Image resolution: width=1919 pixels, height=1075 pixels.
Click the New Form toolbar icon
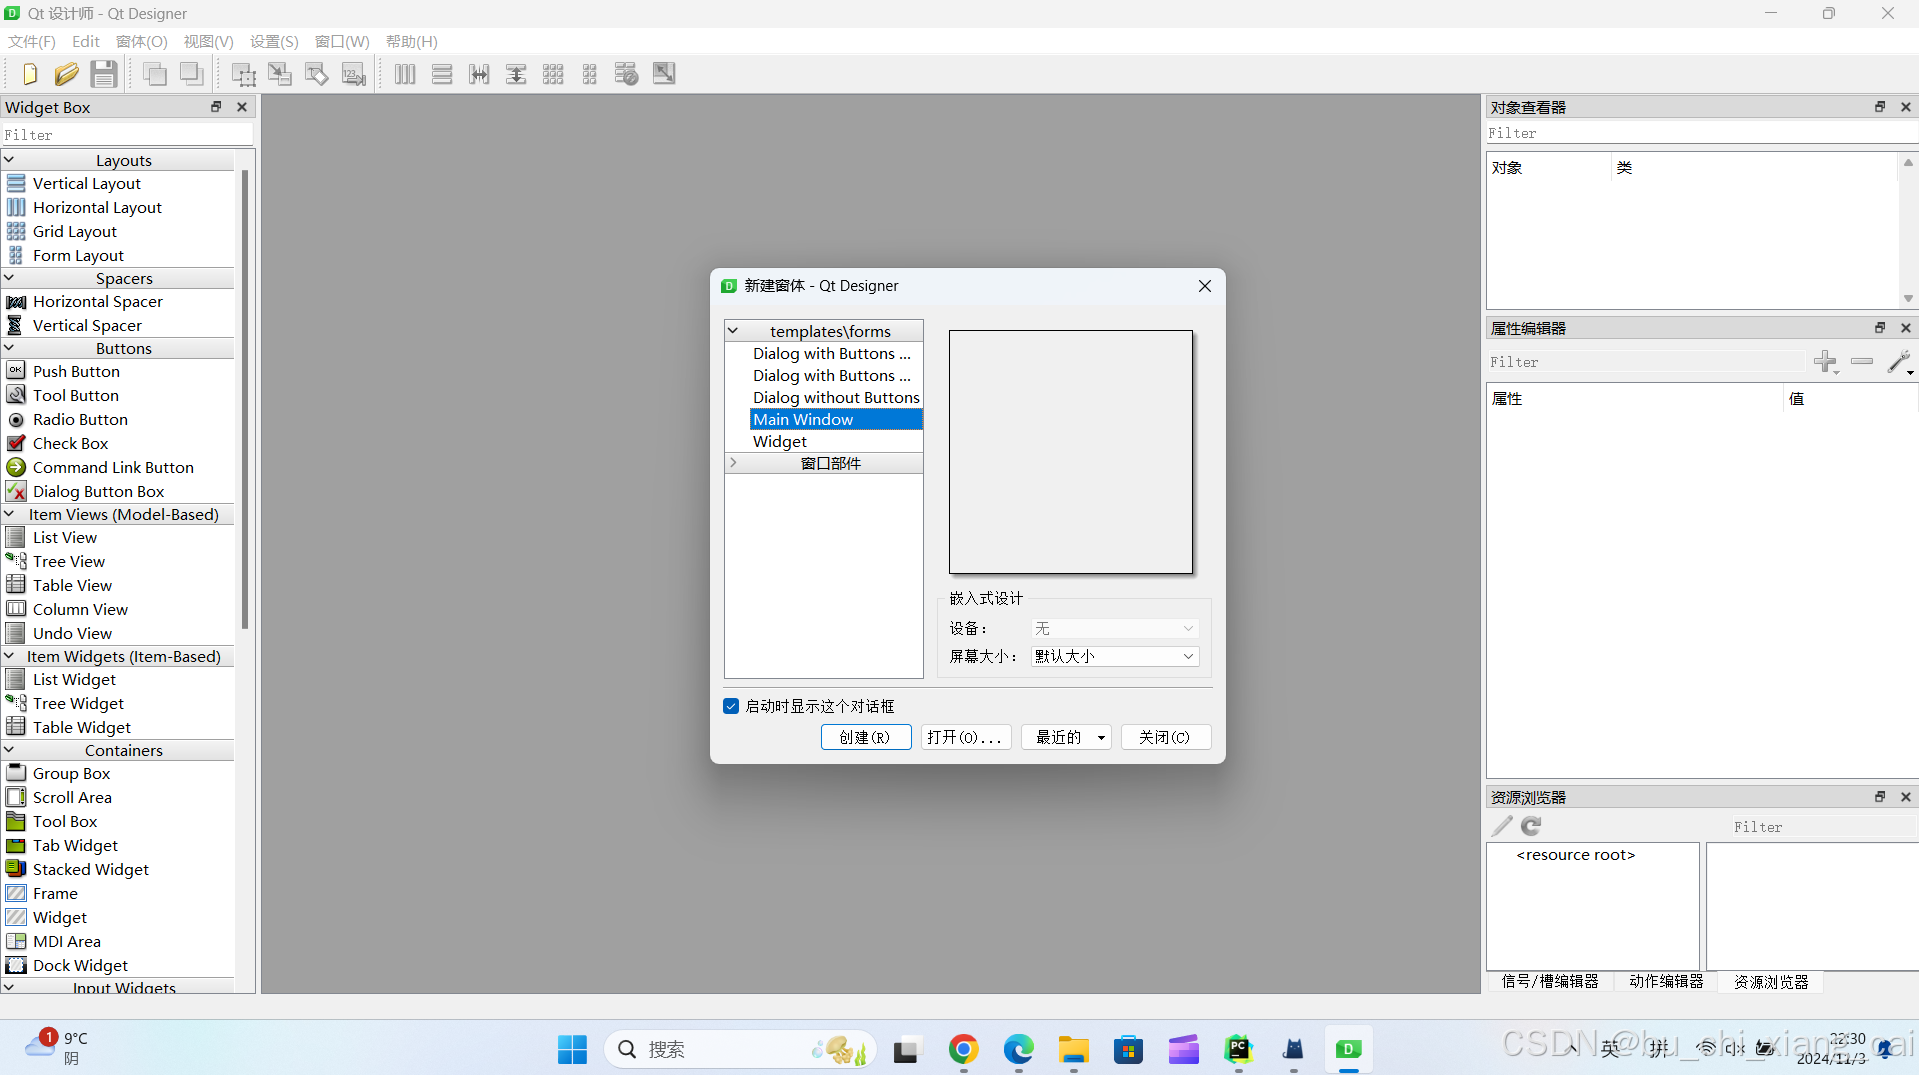[x=30, y=74]
